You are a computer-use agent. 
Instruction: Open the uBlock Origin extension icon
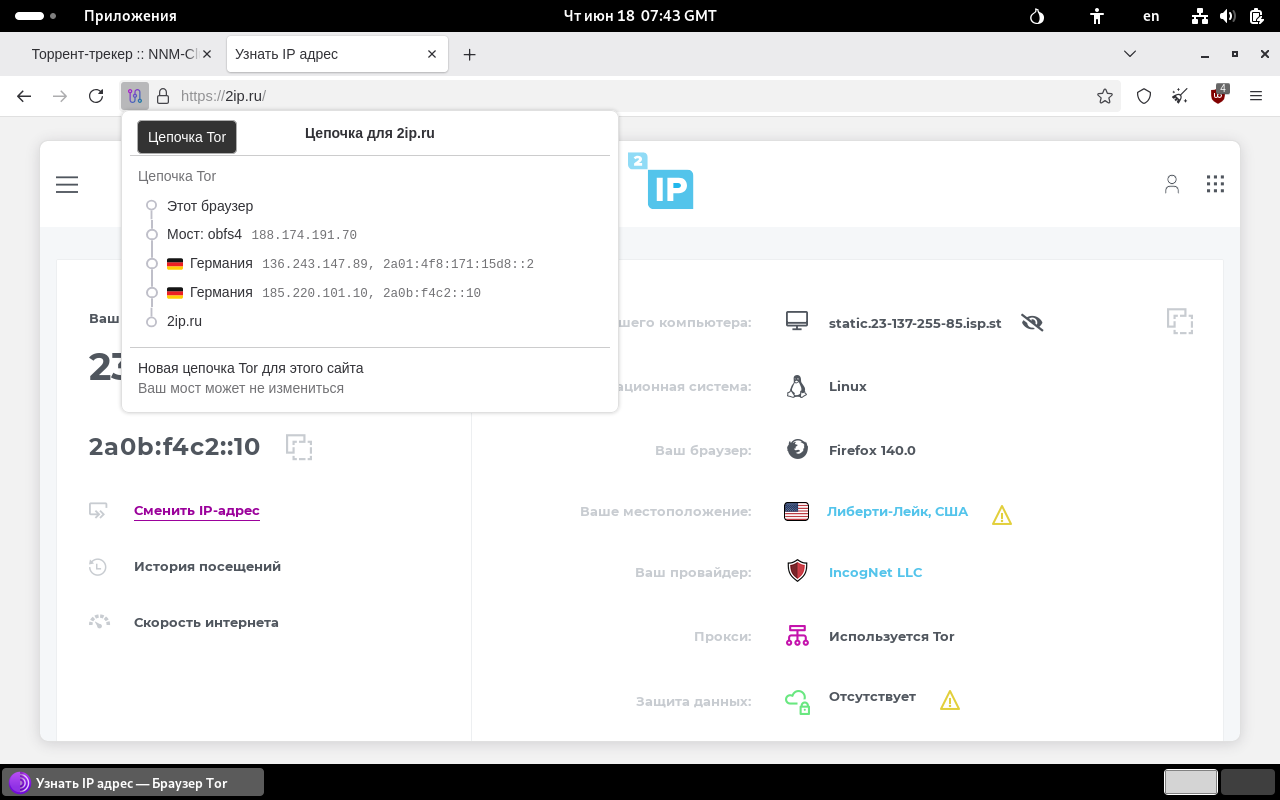tap(1218, 96)
